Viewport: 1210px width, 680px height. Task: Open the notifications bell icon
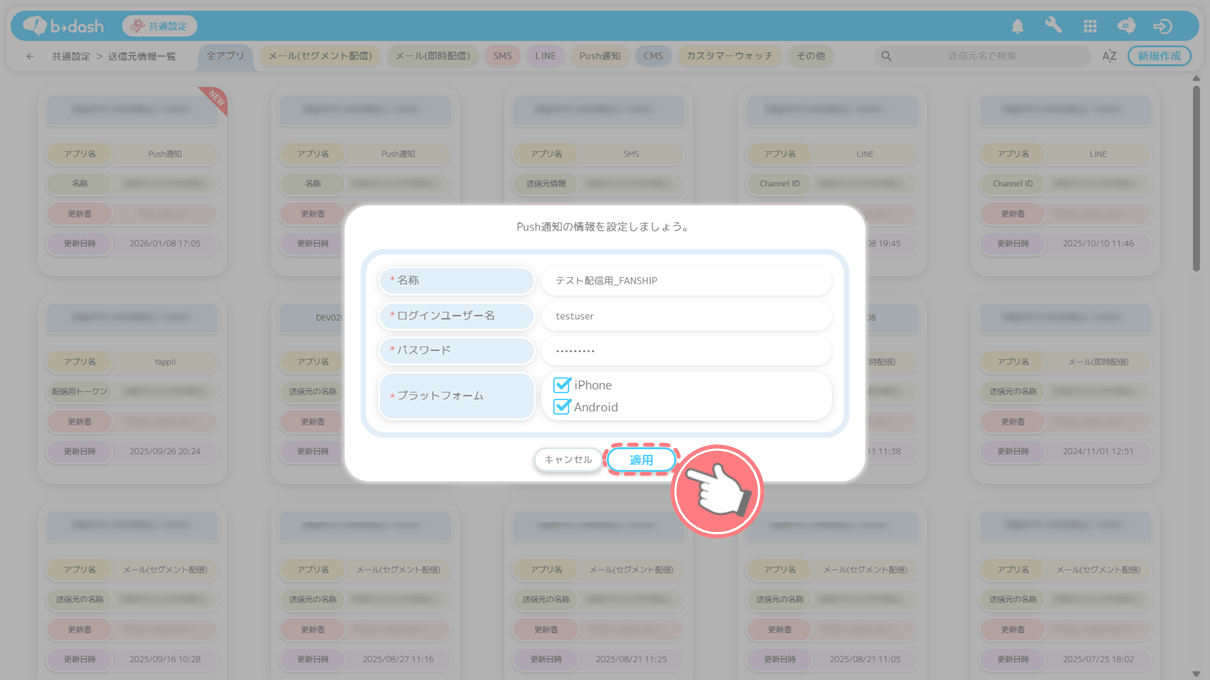[x=1017, y=27]
